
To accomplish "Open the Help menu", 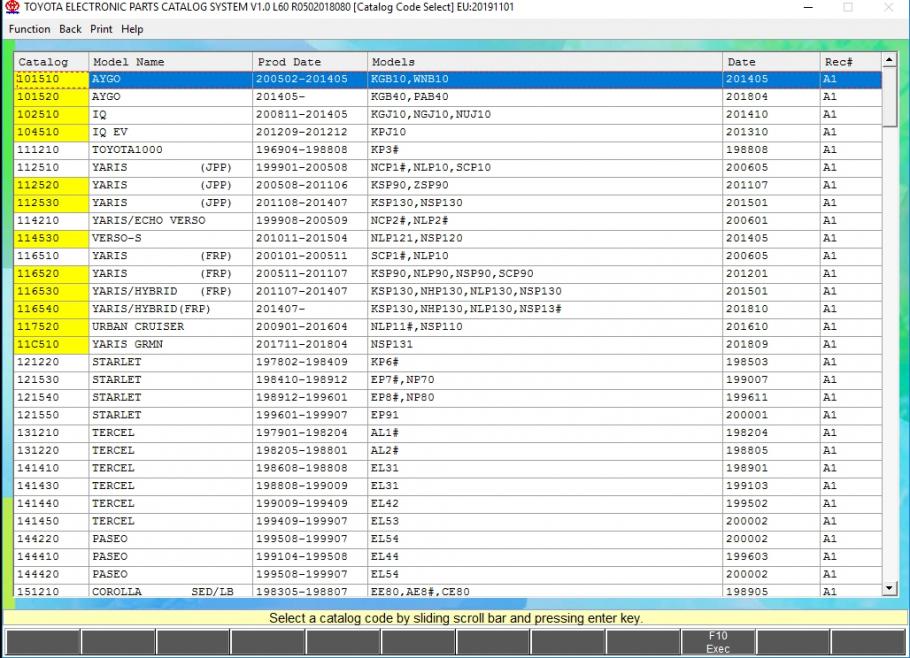I will pyautogui.click(x=132, y=29).
